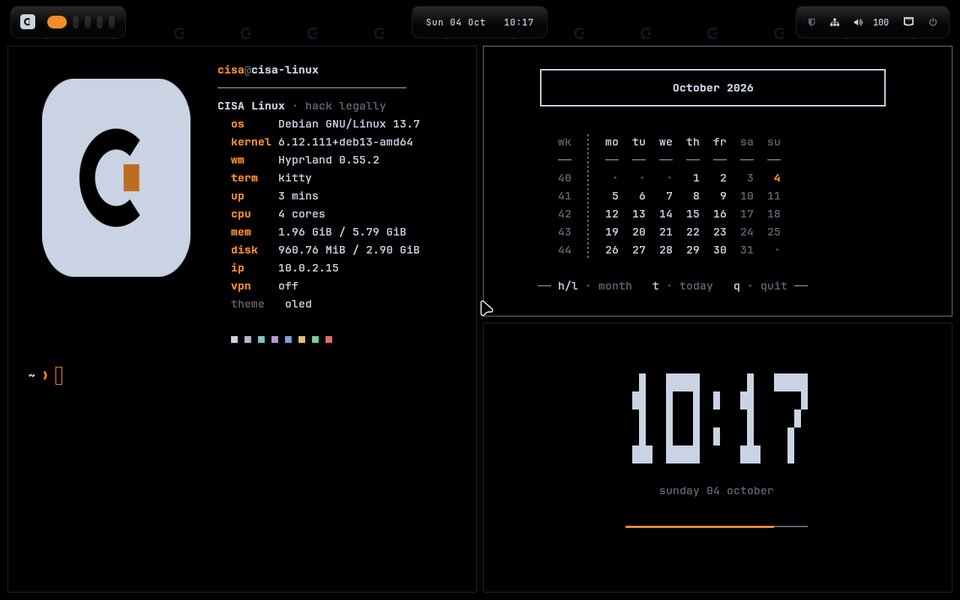This screenshot has height=600, width=960.
Task: Click the cisa@cisa-linux hostname line
Action: (x=268, y=70)
